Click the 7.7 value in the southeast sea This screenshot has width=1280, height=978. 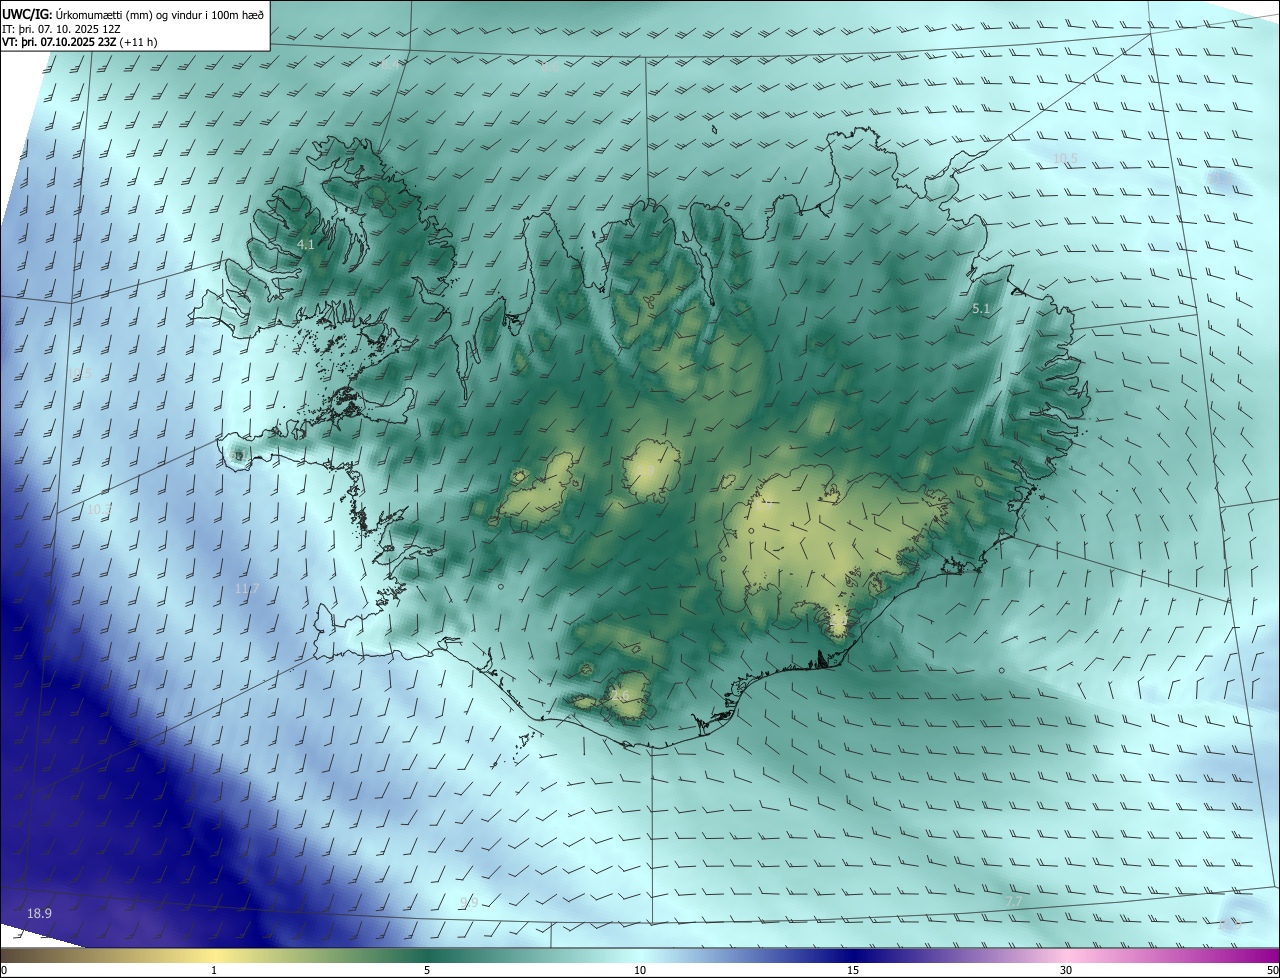click(x=1014, y=901)
